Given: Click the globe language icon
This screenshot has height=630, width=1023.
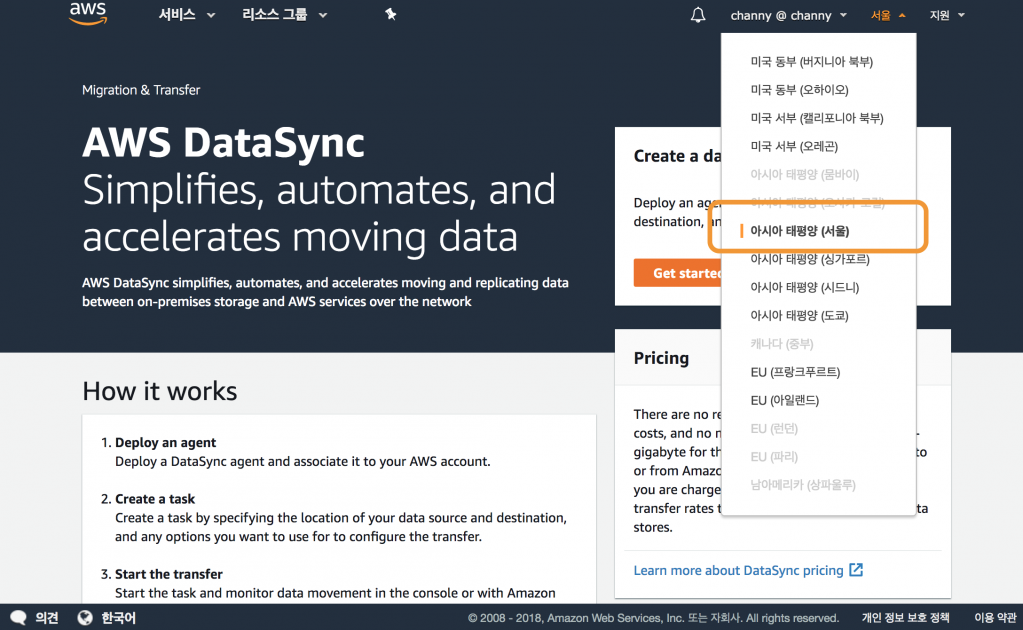Looking at the screenshot, I should (85, 618).
